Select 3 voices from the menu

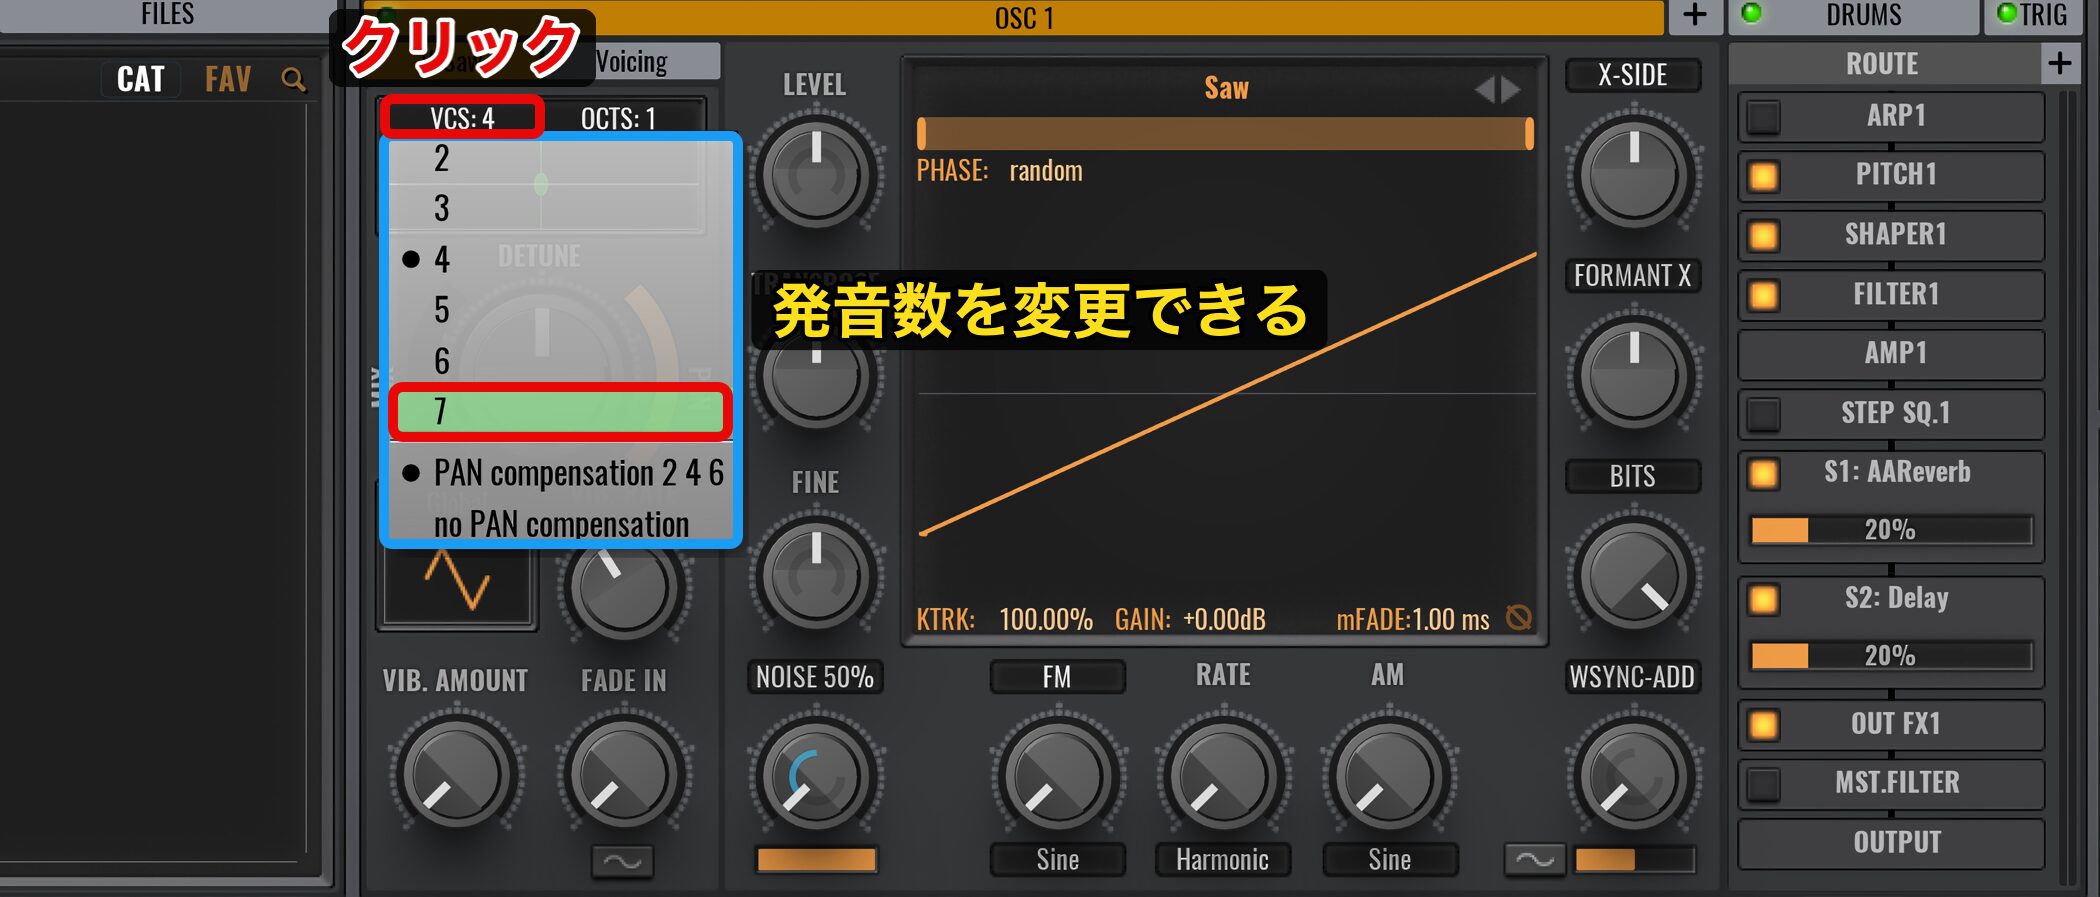tap(560, 208)
